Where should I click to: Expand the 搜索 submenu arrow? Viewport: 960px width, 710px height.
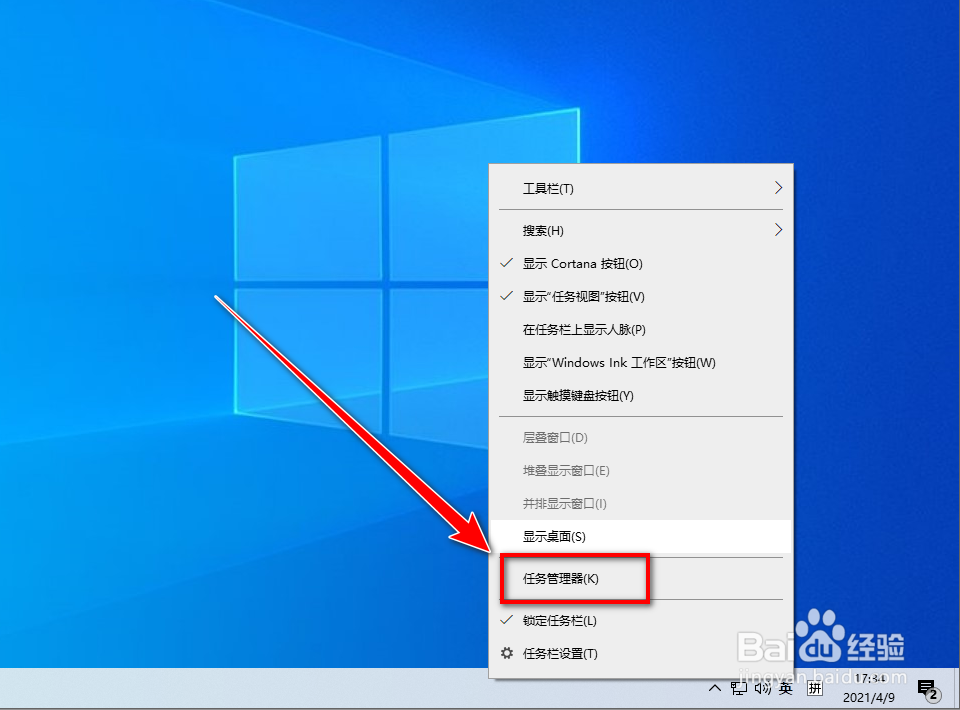click(778, 229)
